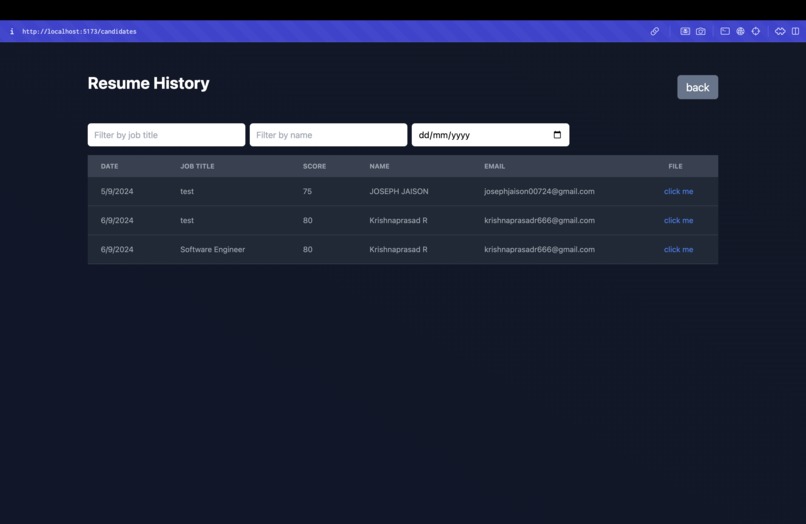Click the Software Engineer job title cell
806x524 pixels.
click(212, 249)
